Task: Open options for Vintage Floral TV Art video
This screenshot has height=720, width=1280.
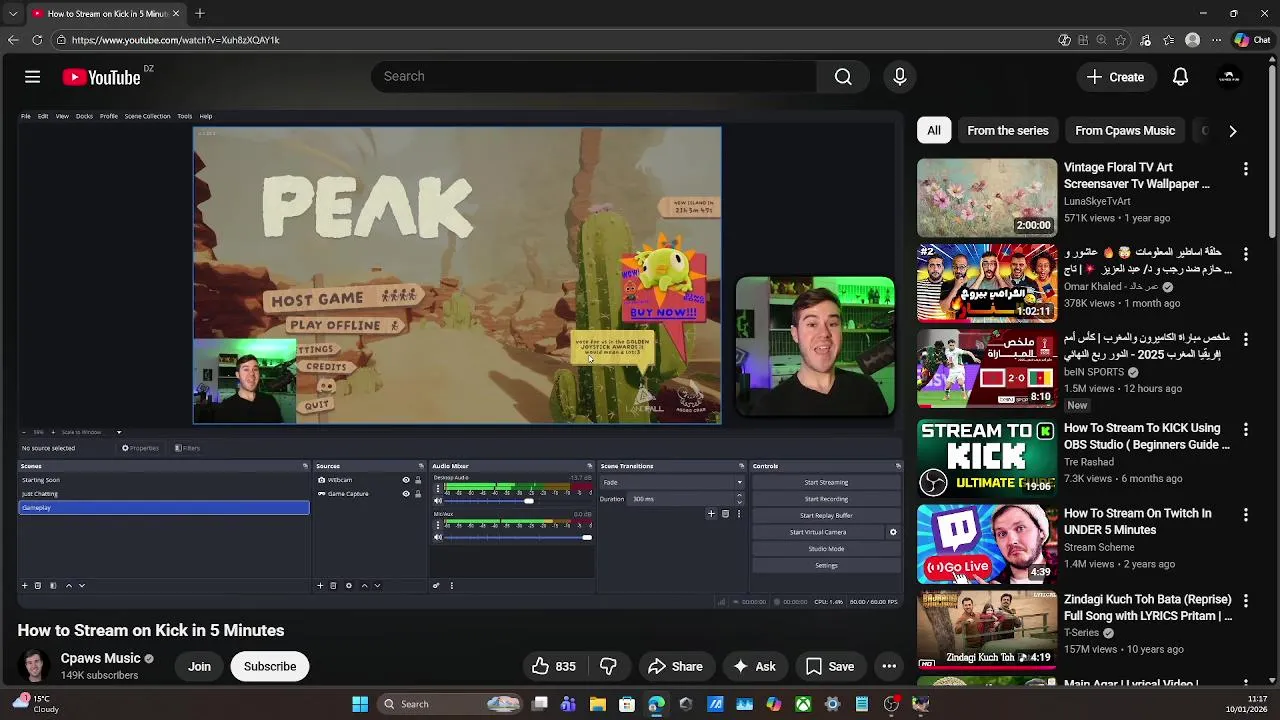Action: [1245, 169]
